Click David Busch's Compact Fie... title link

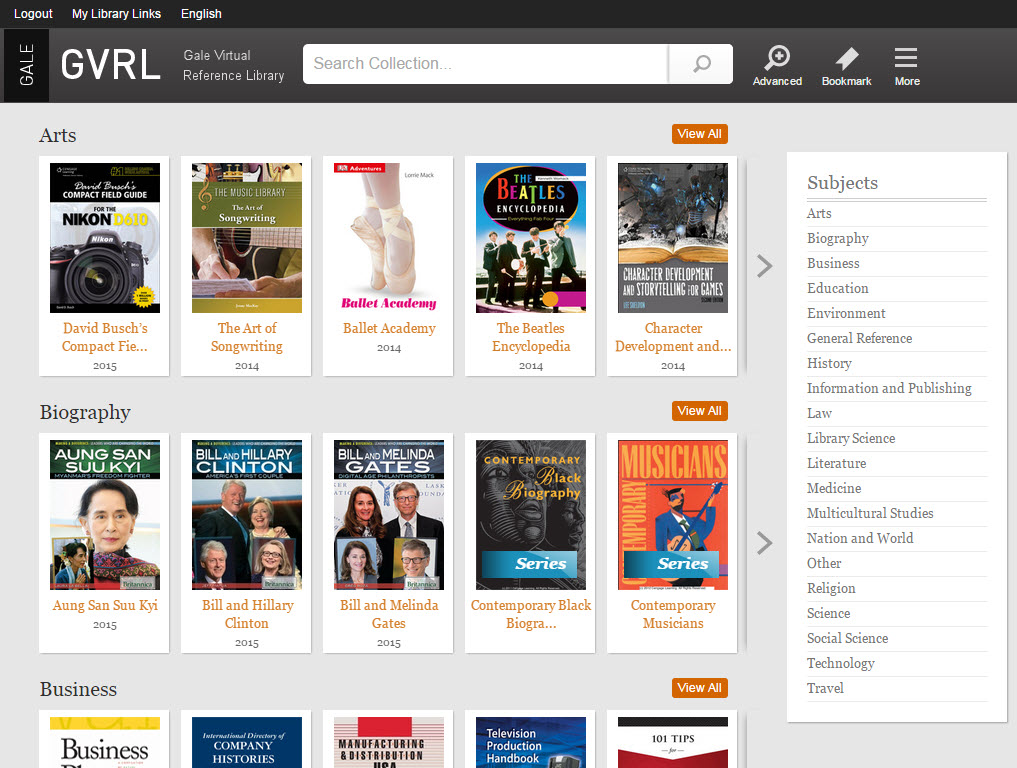pos(104,337)
